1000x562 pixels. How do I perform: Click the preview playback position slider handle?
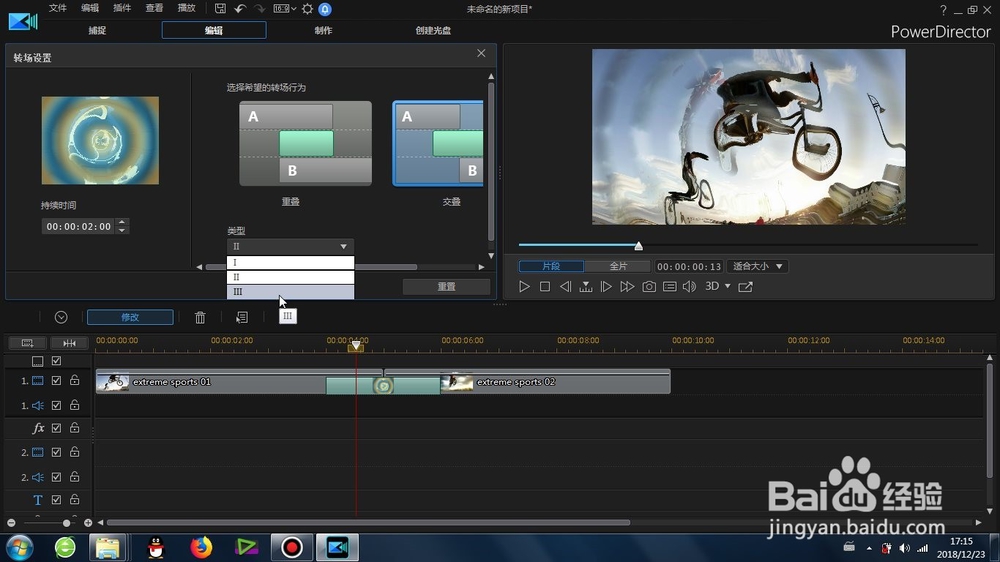[x=638, y=246]
